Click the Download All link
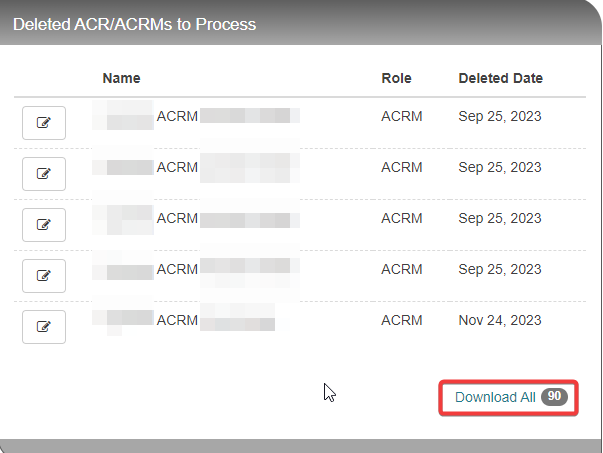Screen dimensions: 603x453 [x=495, y=397]
